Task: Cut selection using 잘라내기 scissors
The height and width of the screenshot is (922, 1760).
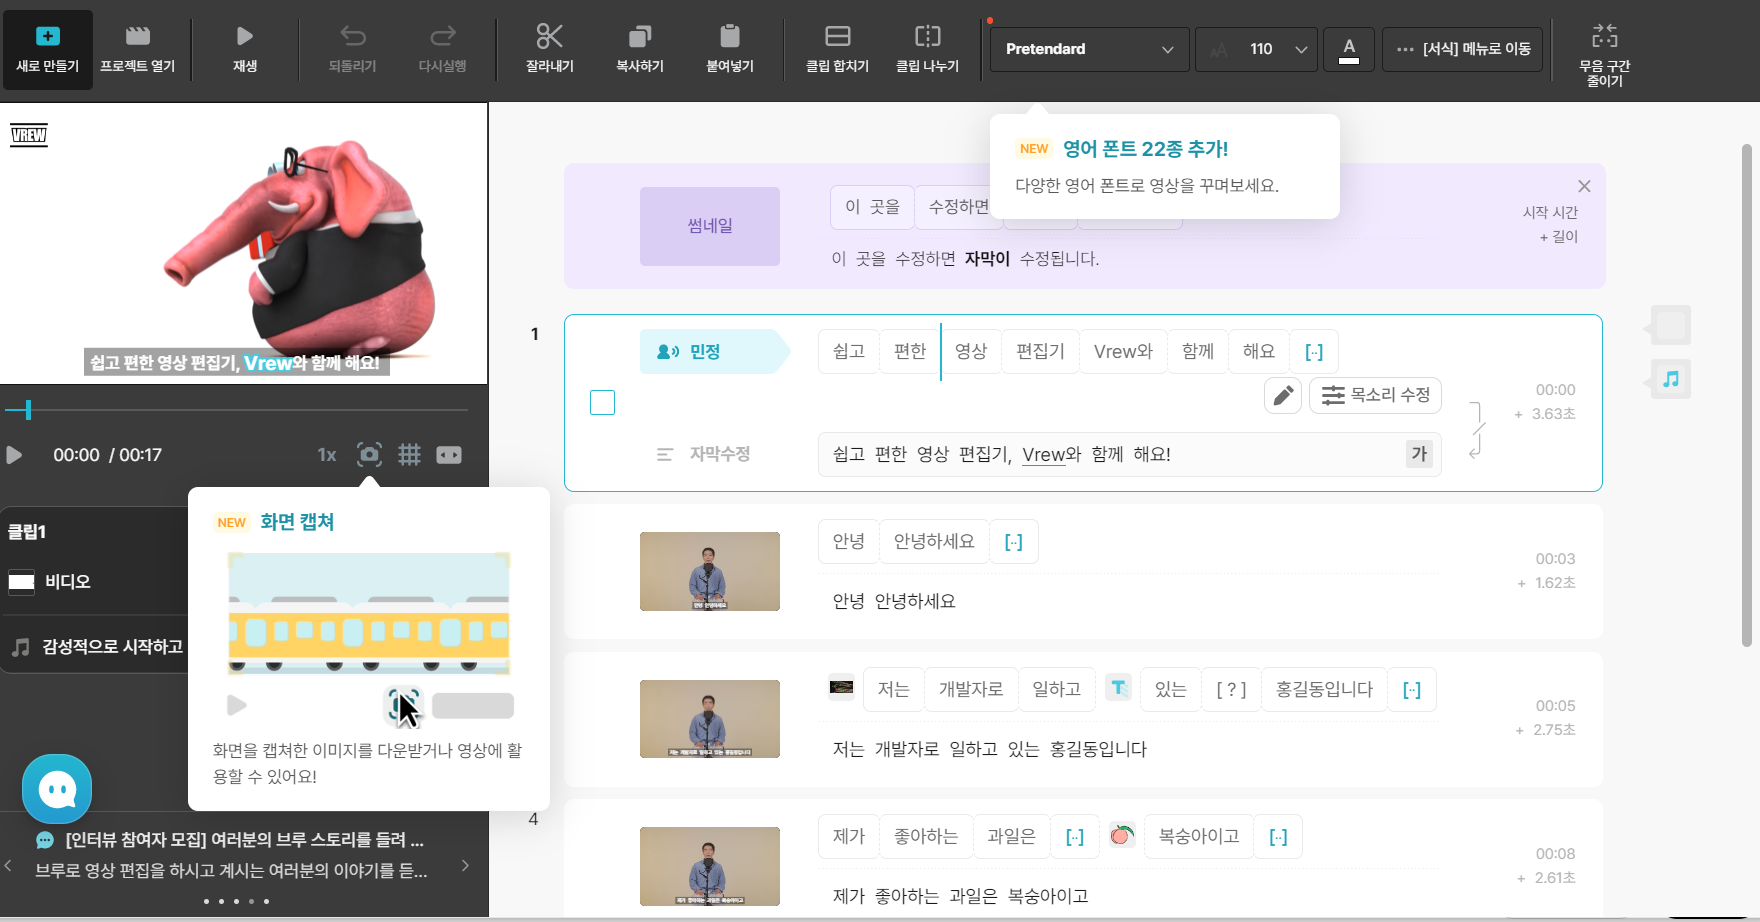Action: pos(550,49)
